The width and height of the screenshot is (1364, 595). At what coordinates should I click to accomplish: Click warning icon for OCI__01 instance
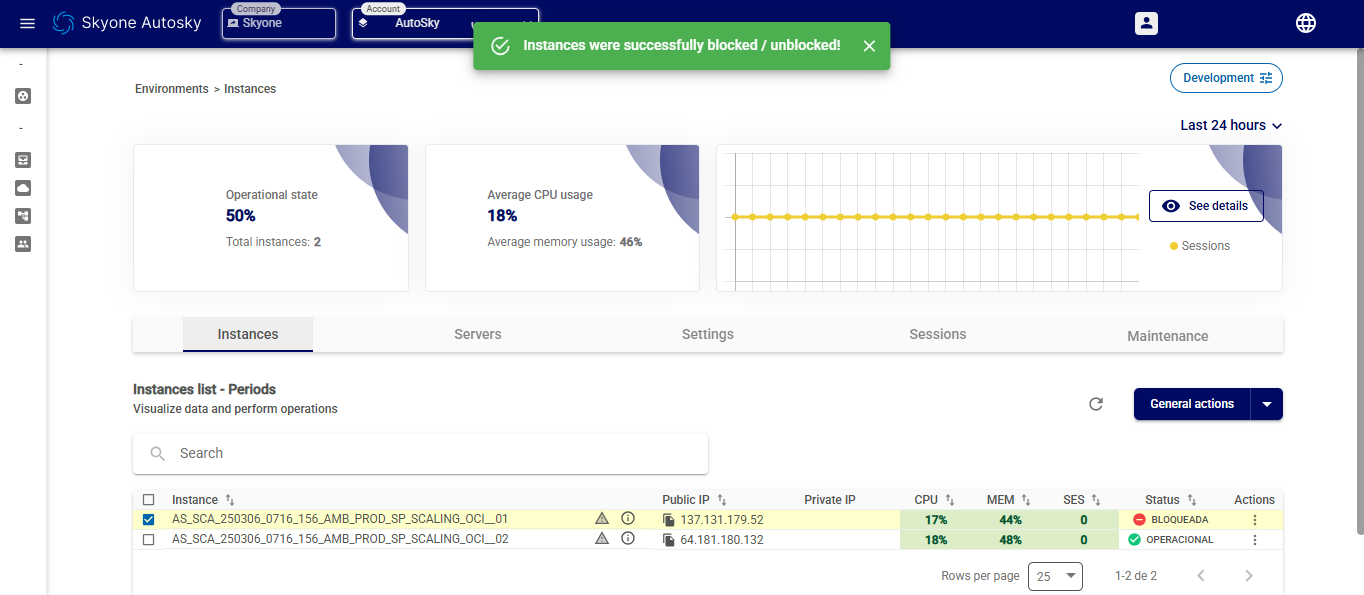[x=602, y=519]
